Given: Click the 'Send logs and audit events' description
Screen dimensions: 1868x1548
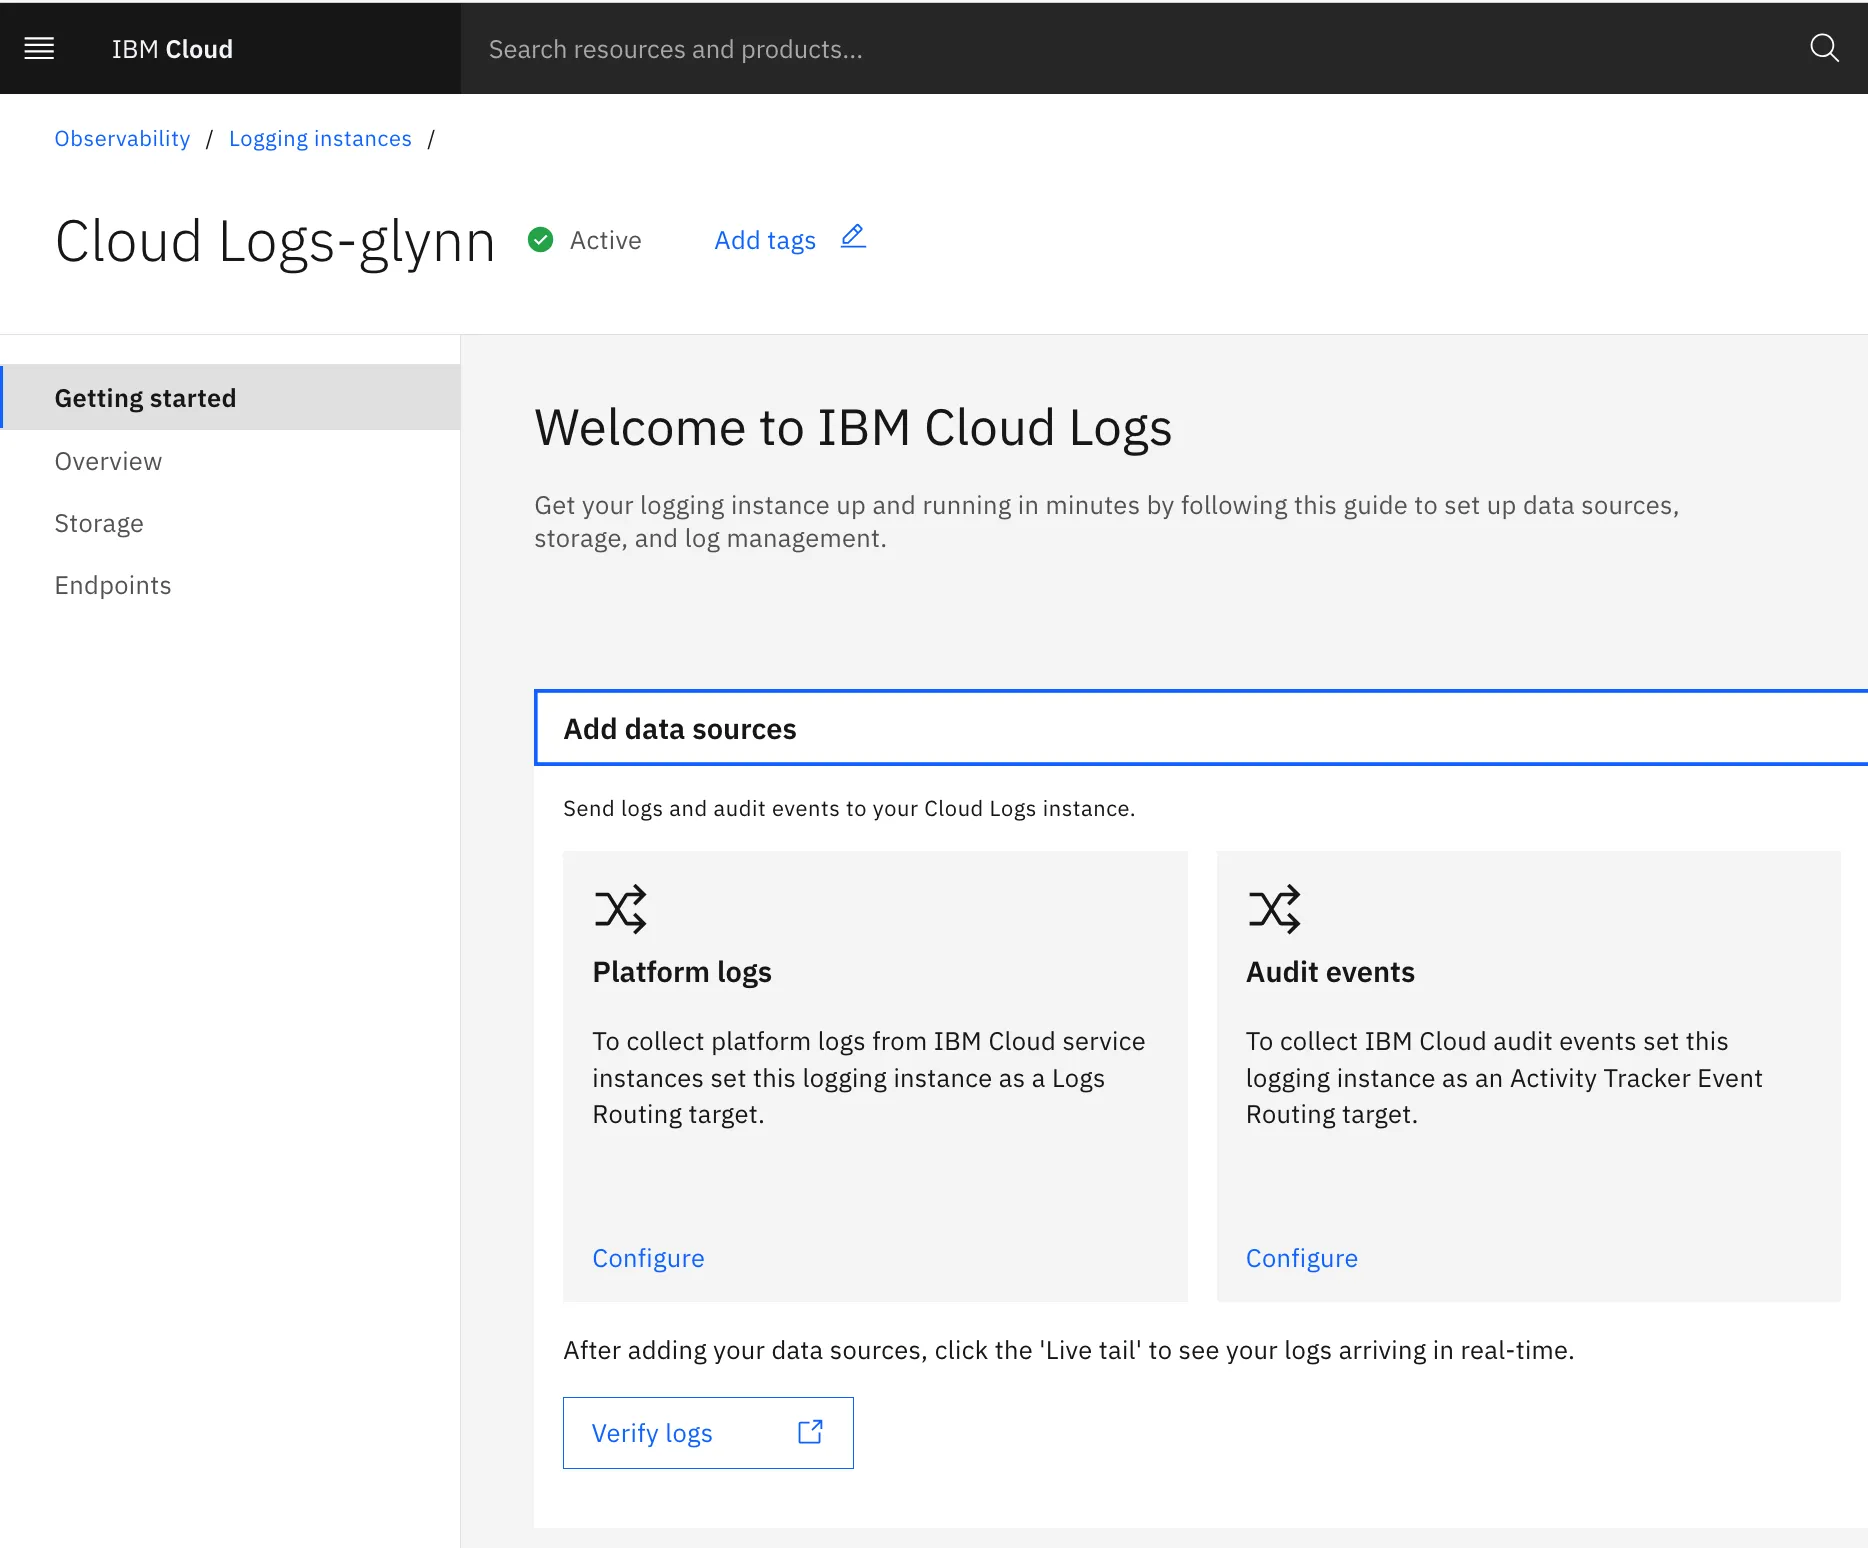Looking at the screenshot, I should click(x=849, y=808).
